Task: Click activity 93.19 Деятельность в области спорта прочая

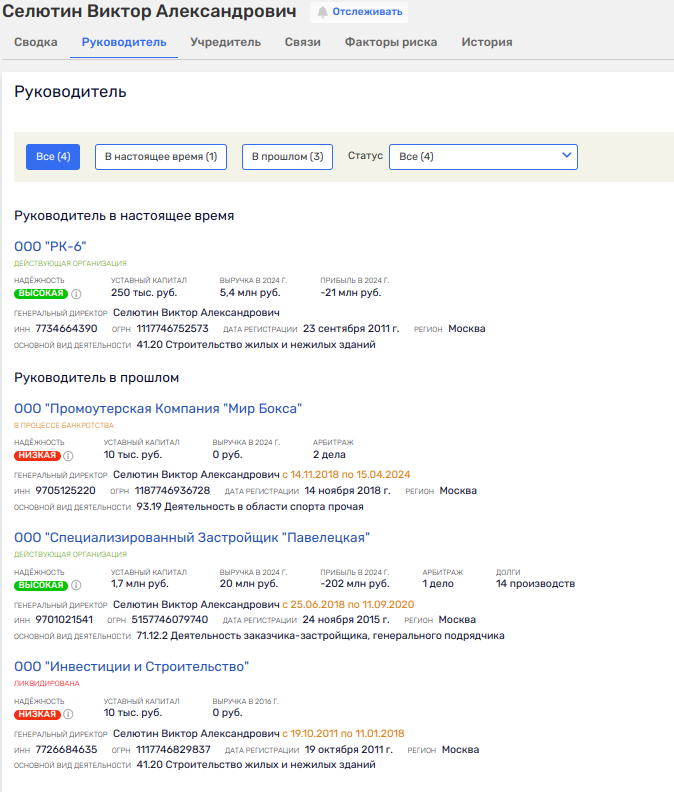Action: [x=250, y=507]
